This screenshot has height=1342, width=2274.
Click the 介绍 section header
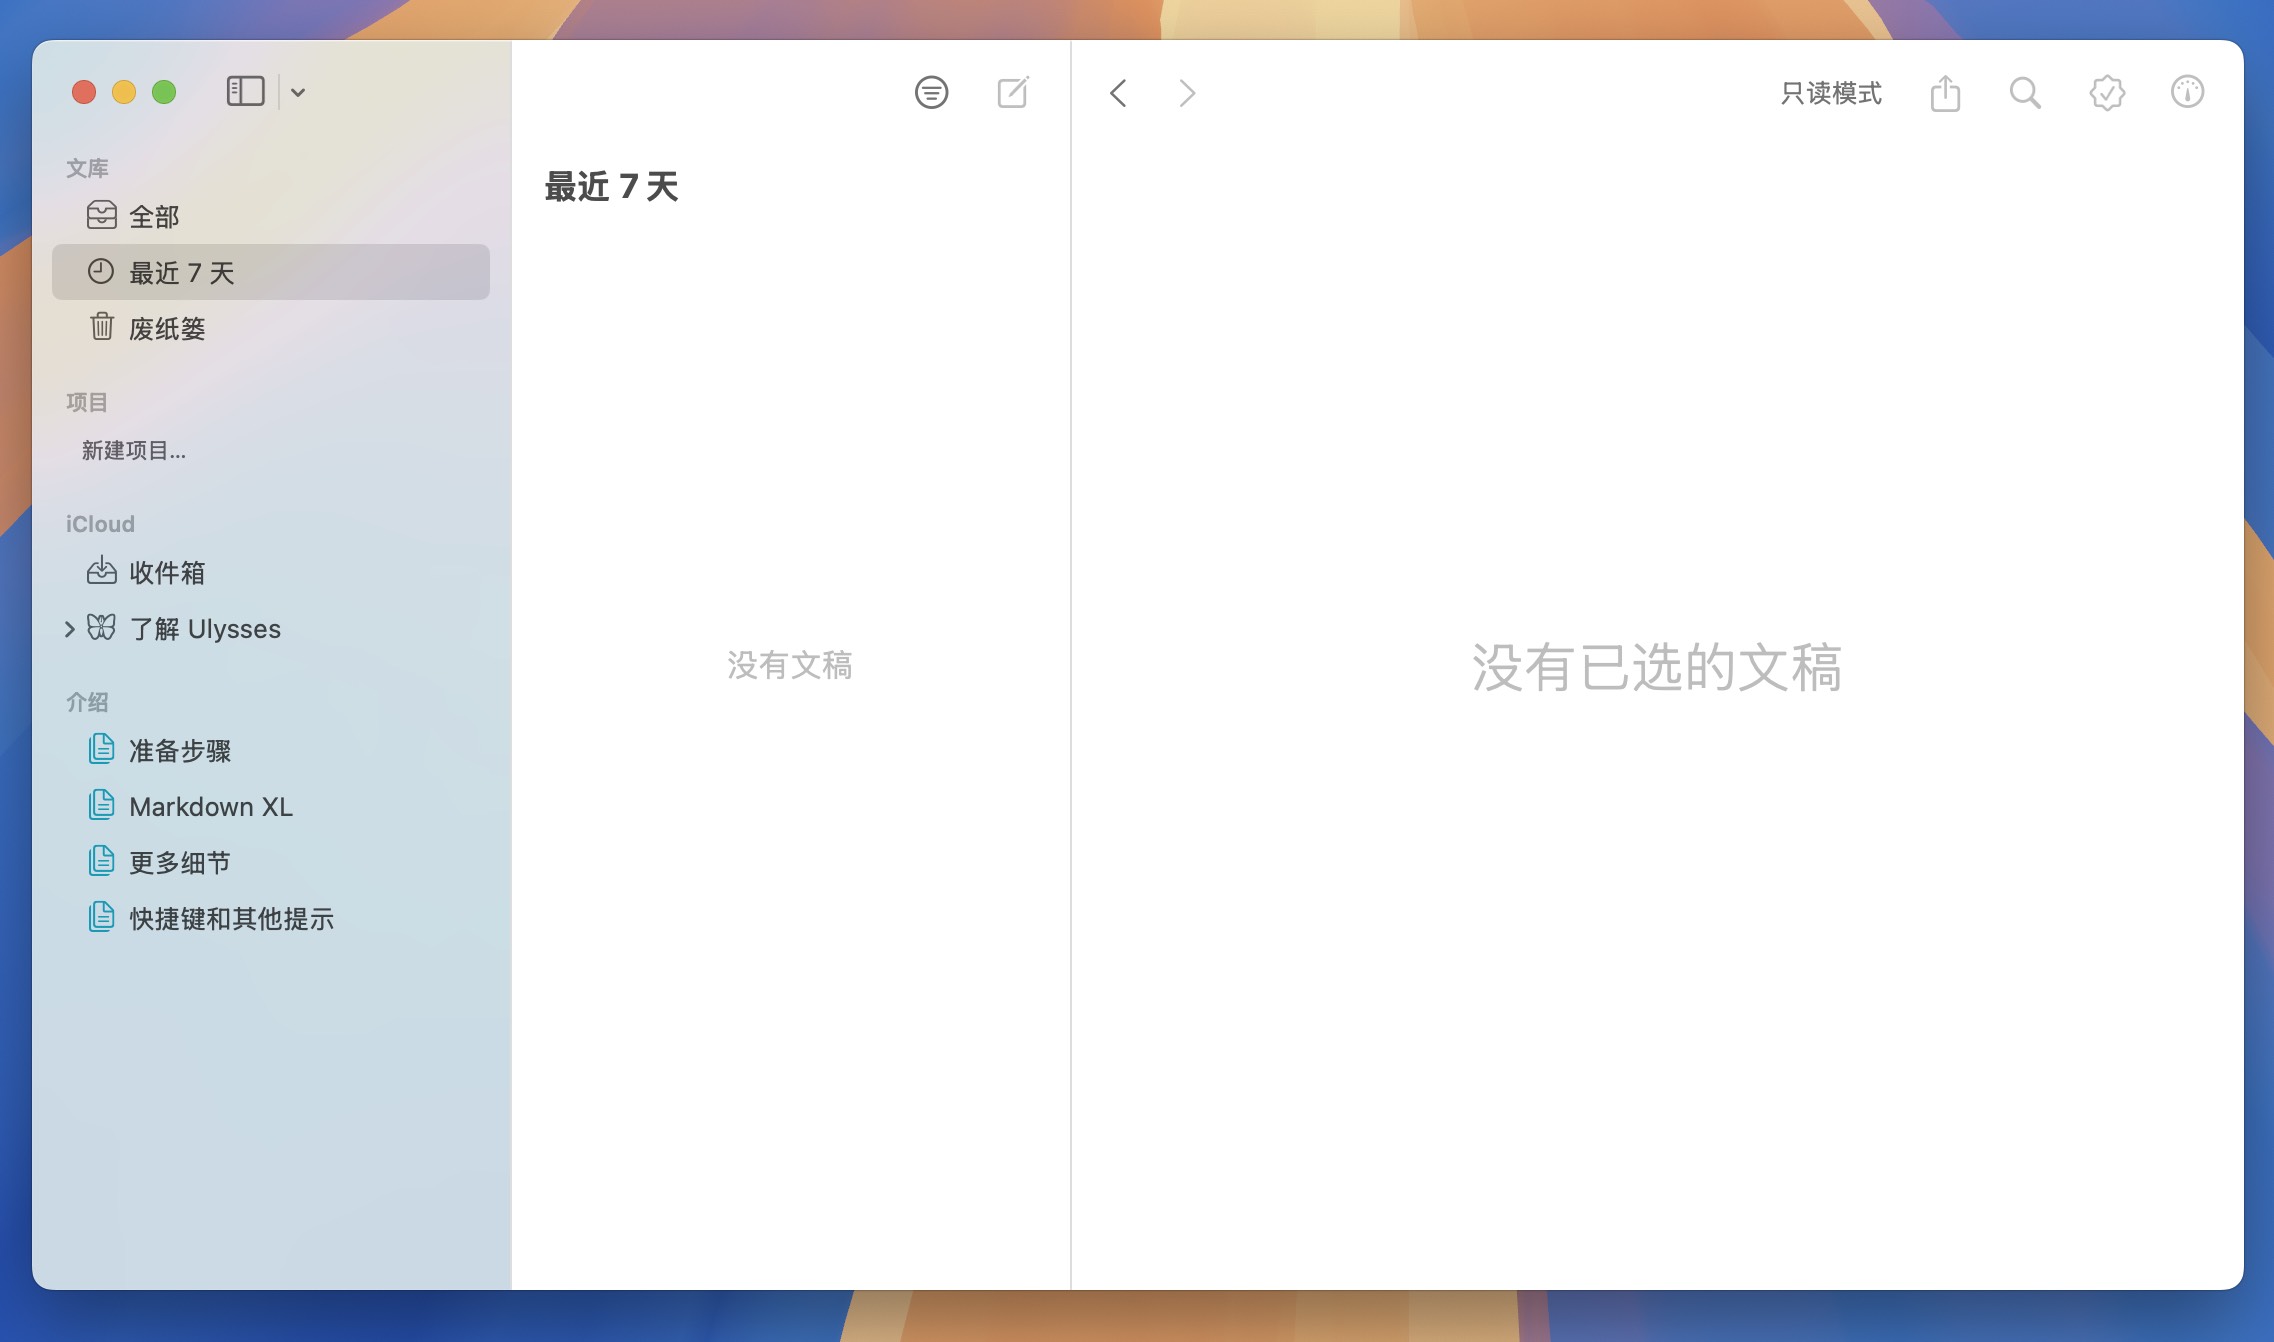[87, 702]
